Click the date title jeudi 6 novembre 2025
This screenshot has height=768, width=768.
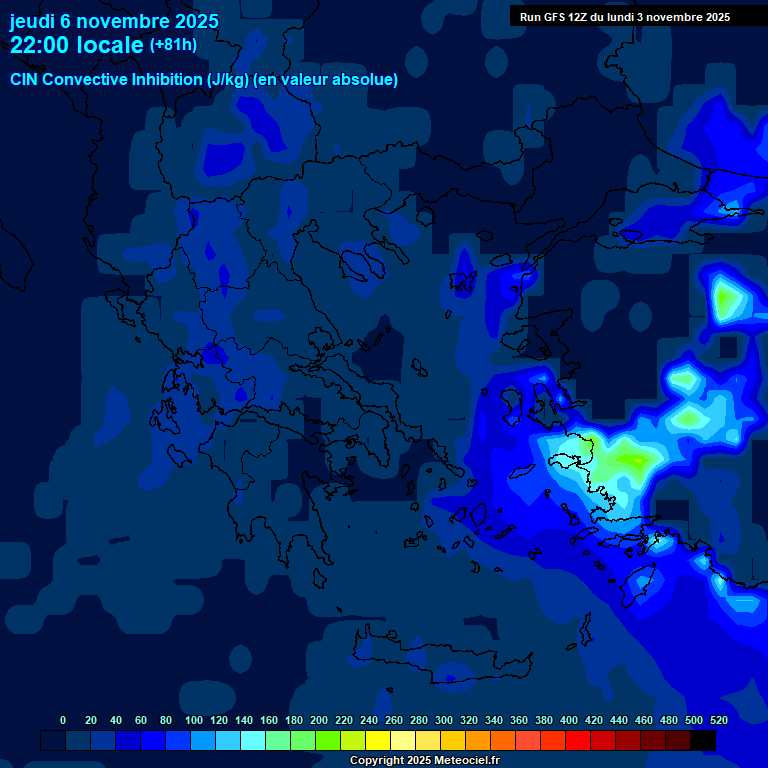114,21
